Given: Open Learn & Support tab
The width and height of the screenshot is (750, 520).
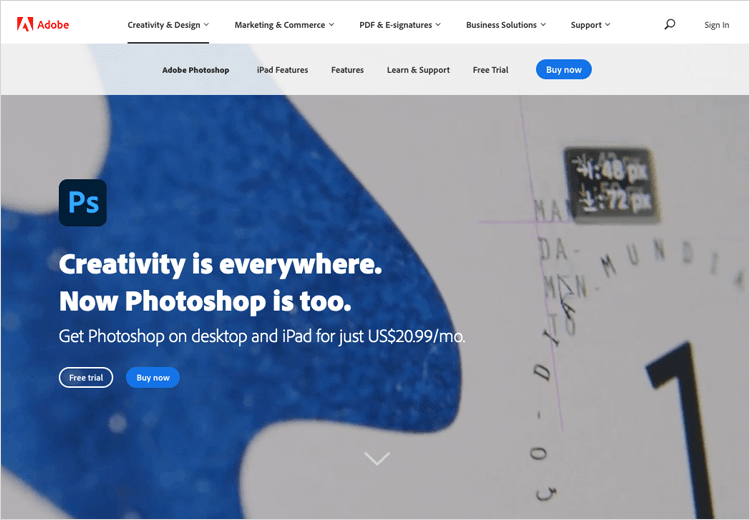Looking at the screenshot, I should (418, 70).
